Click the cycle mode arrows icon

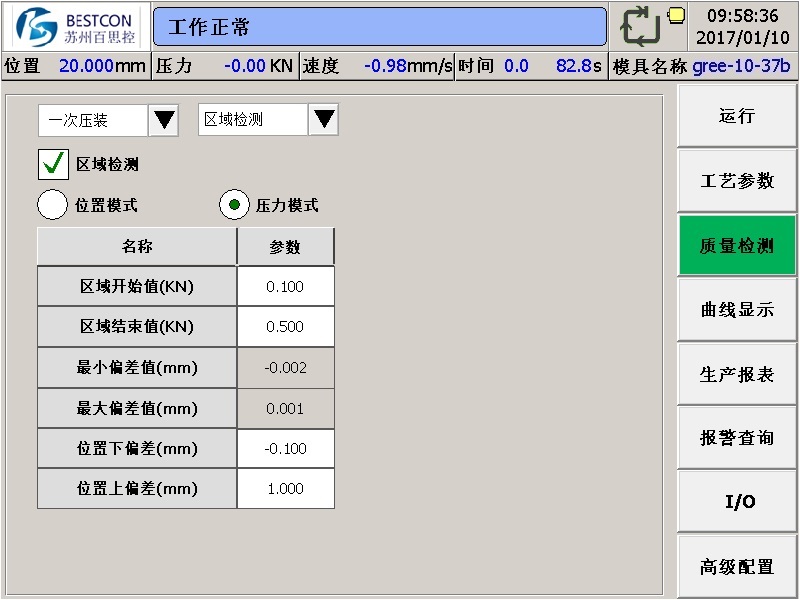[640, 26]
